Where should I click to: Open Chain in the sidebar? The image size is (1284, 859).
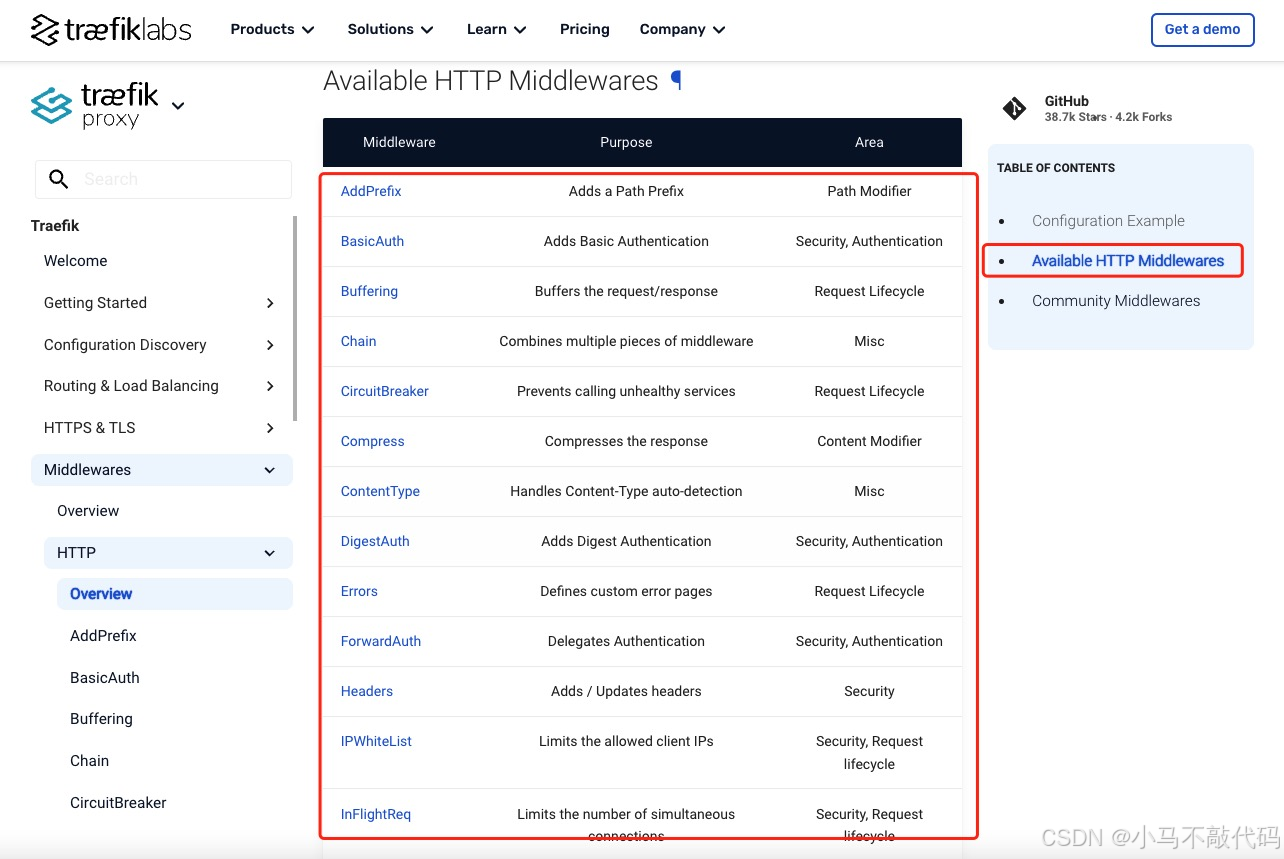pyautogui.click(x=89, y=761)
